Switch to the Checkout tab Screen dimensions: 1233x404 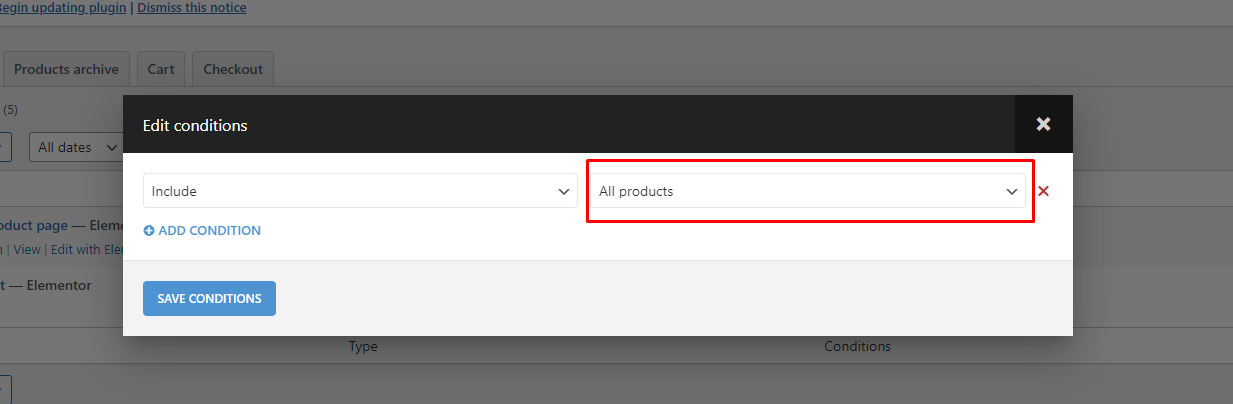[233, 69]
